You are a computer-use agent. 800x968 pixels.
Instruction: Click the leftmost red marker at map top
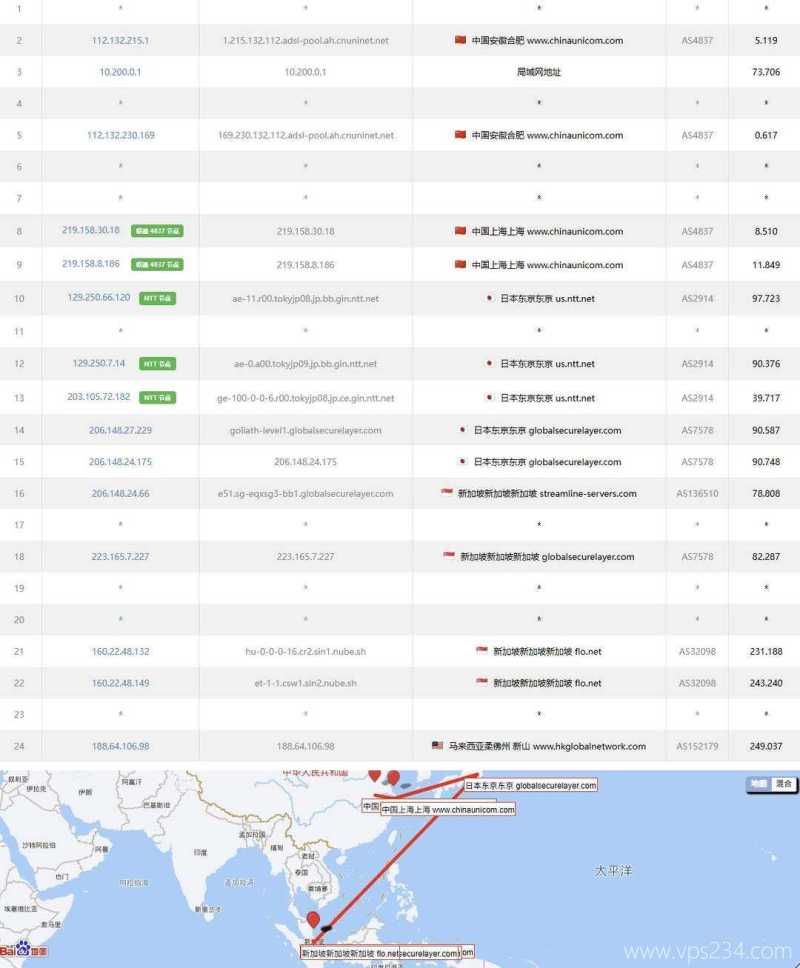coord(374,774)
